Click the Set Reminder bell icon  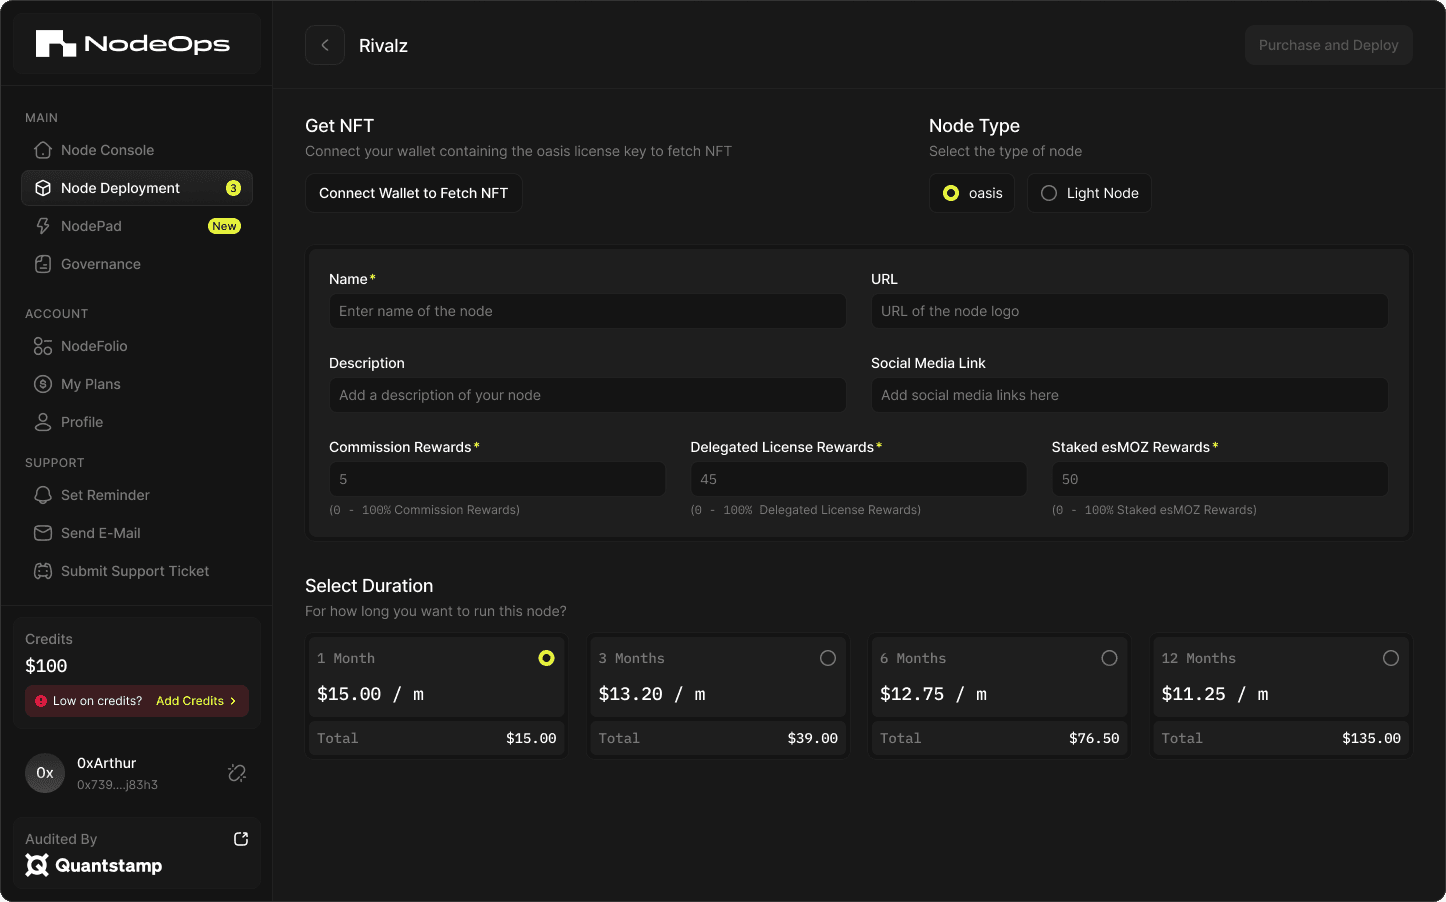click(x=43, y=495)
